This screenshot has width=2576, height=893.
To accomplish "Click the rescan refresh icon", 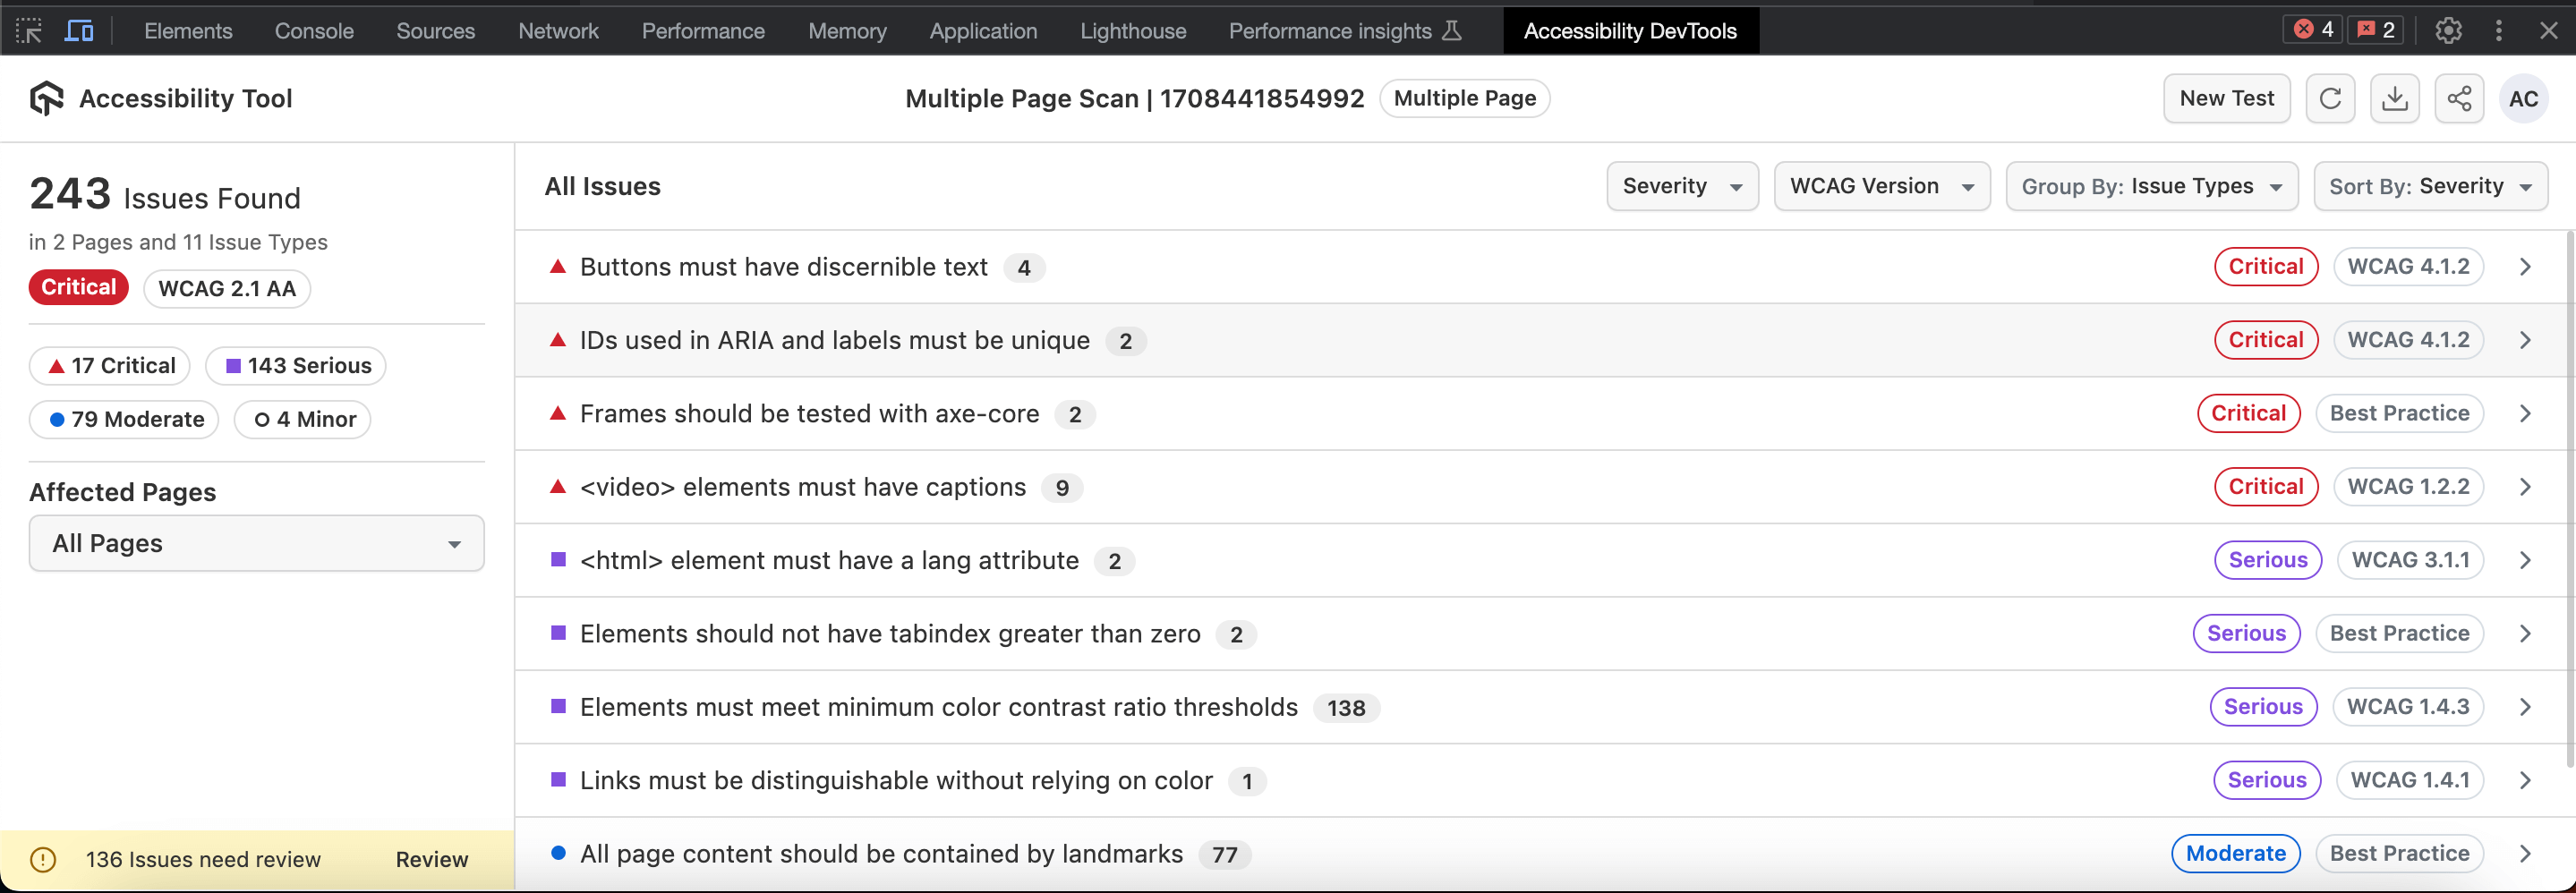I will click(2330, 99).
